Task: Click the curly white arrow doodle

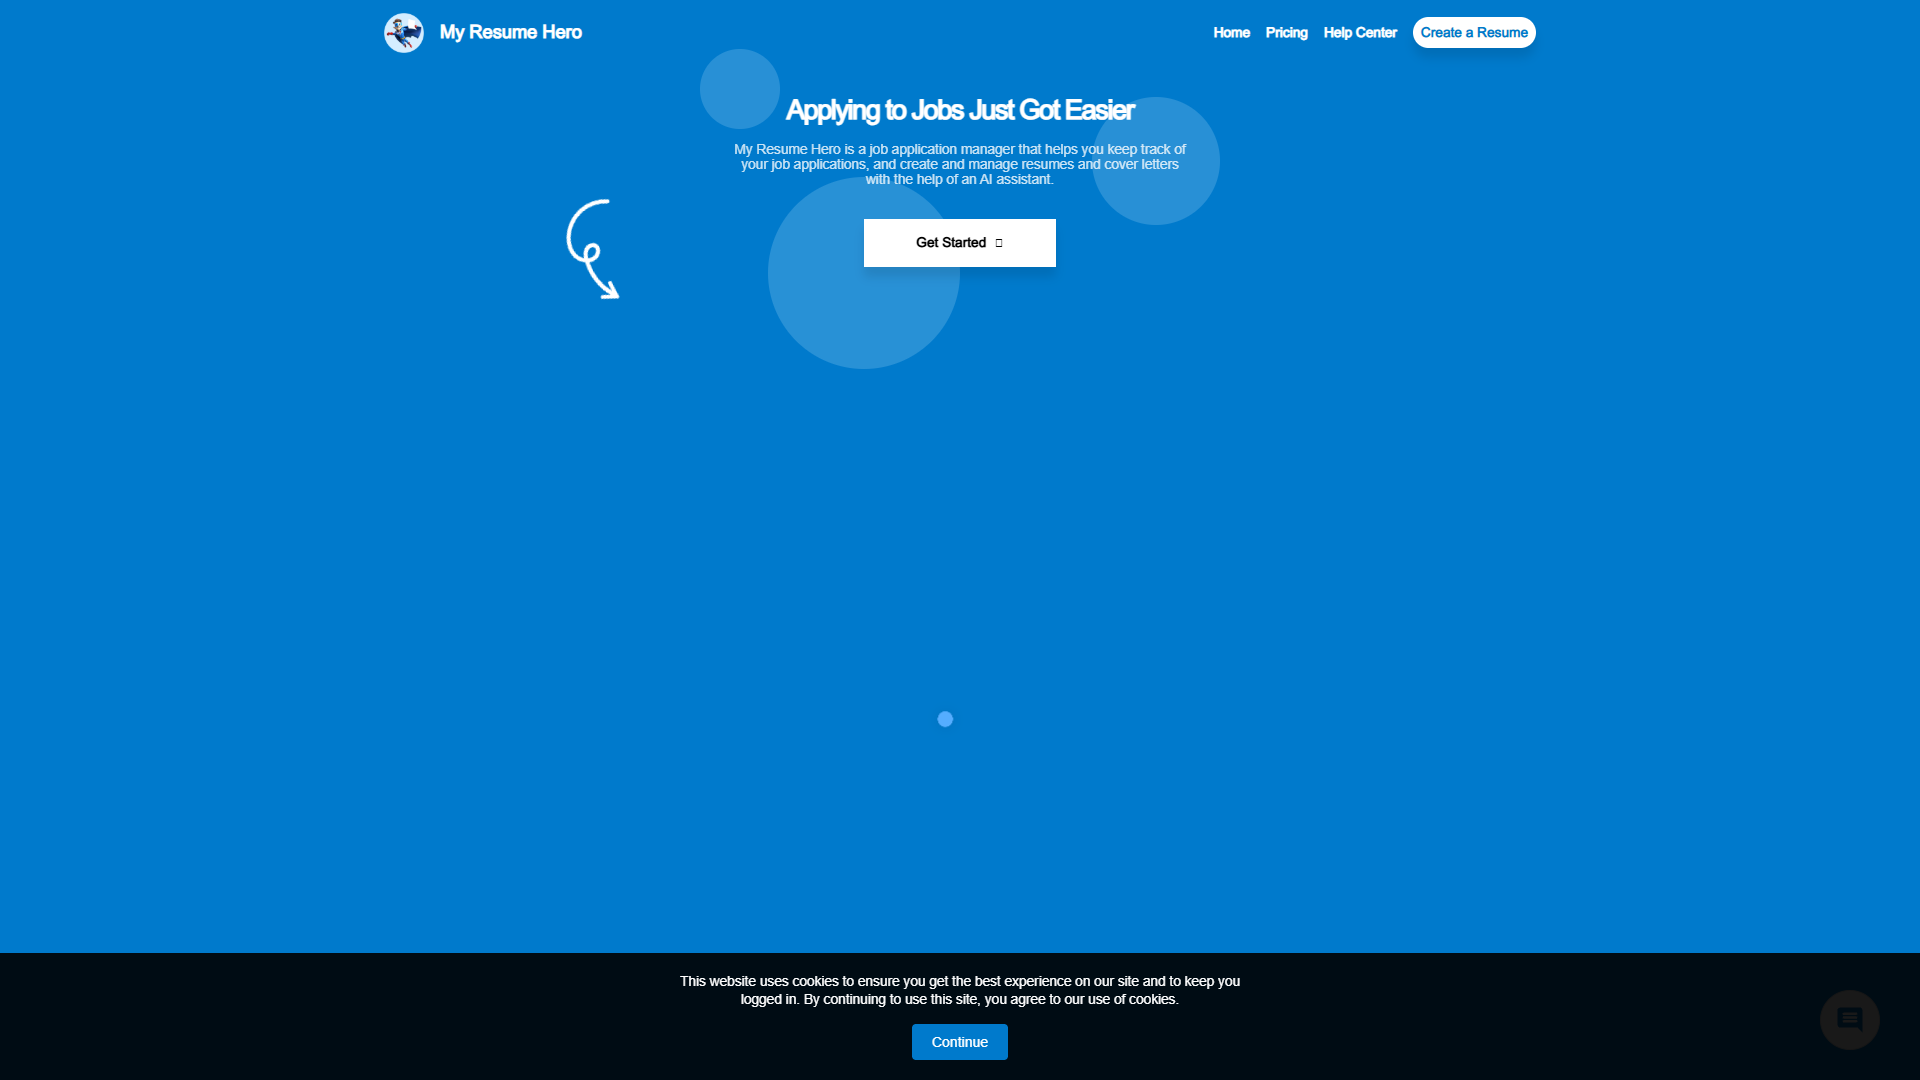Action: [593, 249]
